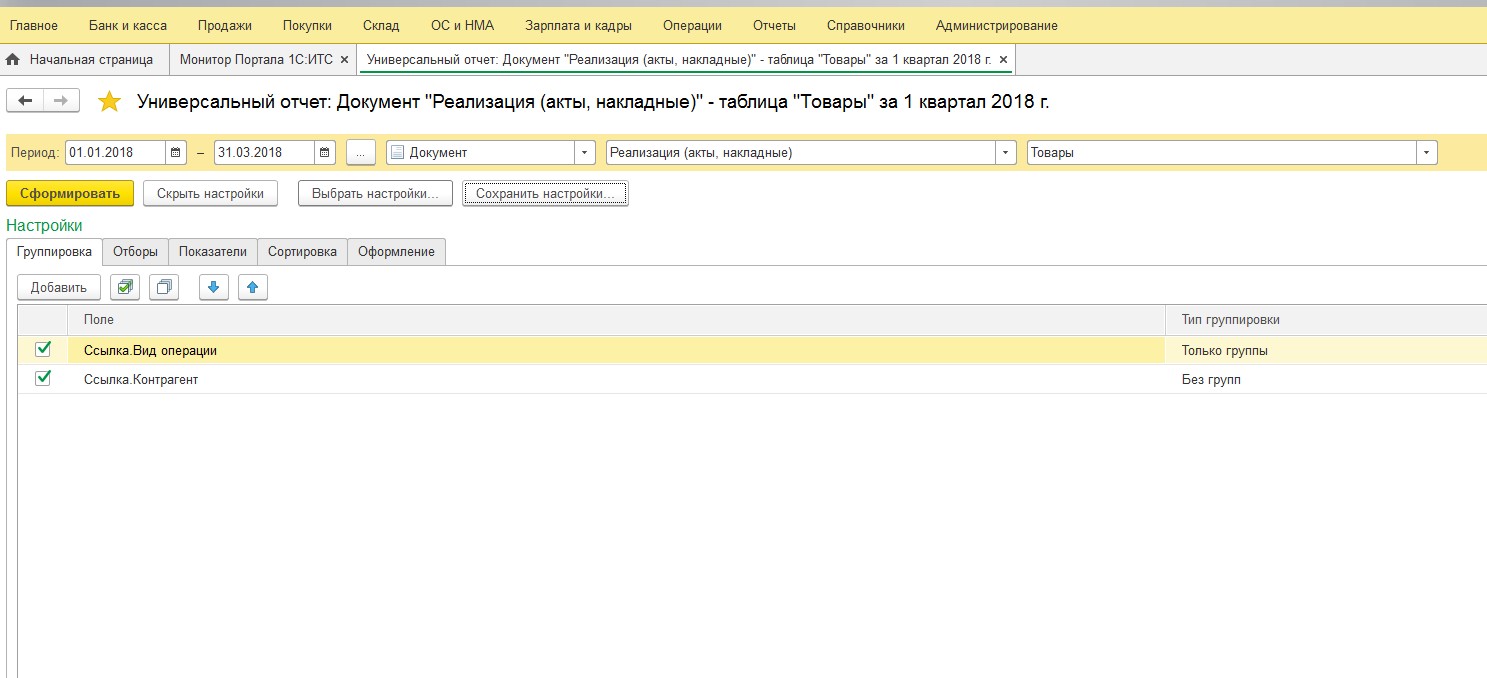Click the period selection ellipsis button
Screen dimensions: 1487x678
361,153
